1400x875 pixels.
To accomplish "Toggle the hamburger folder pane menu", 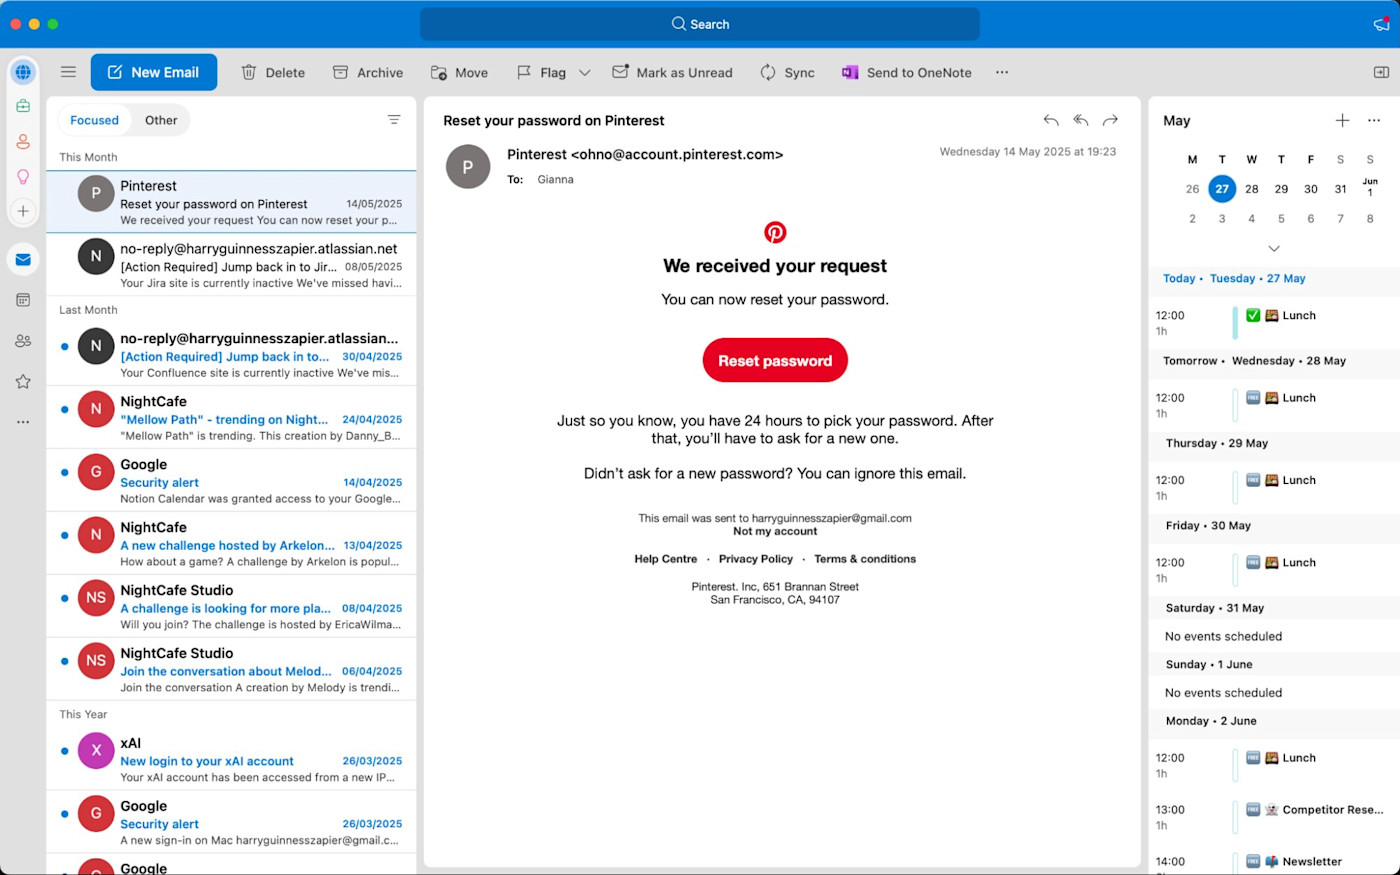I will point(68,72).
